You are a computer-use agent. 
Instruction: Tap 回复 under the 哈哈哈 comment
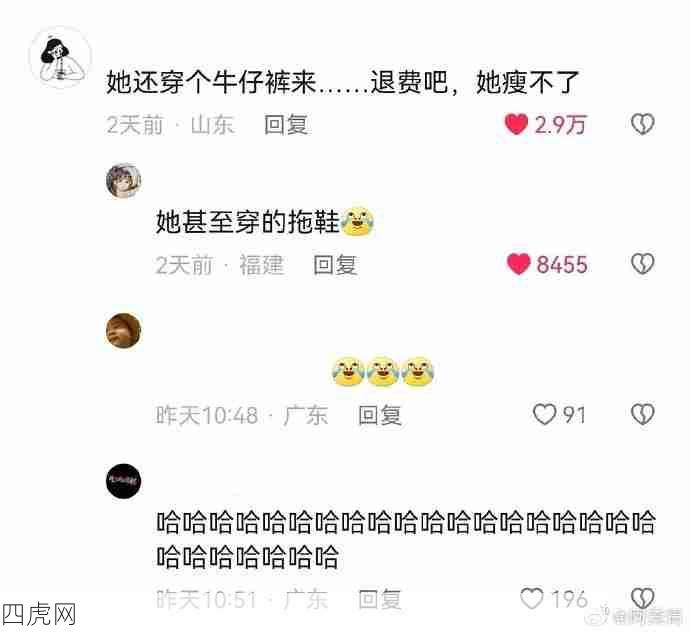(380, 599)
